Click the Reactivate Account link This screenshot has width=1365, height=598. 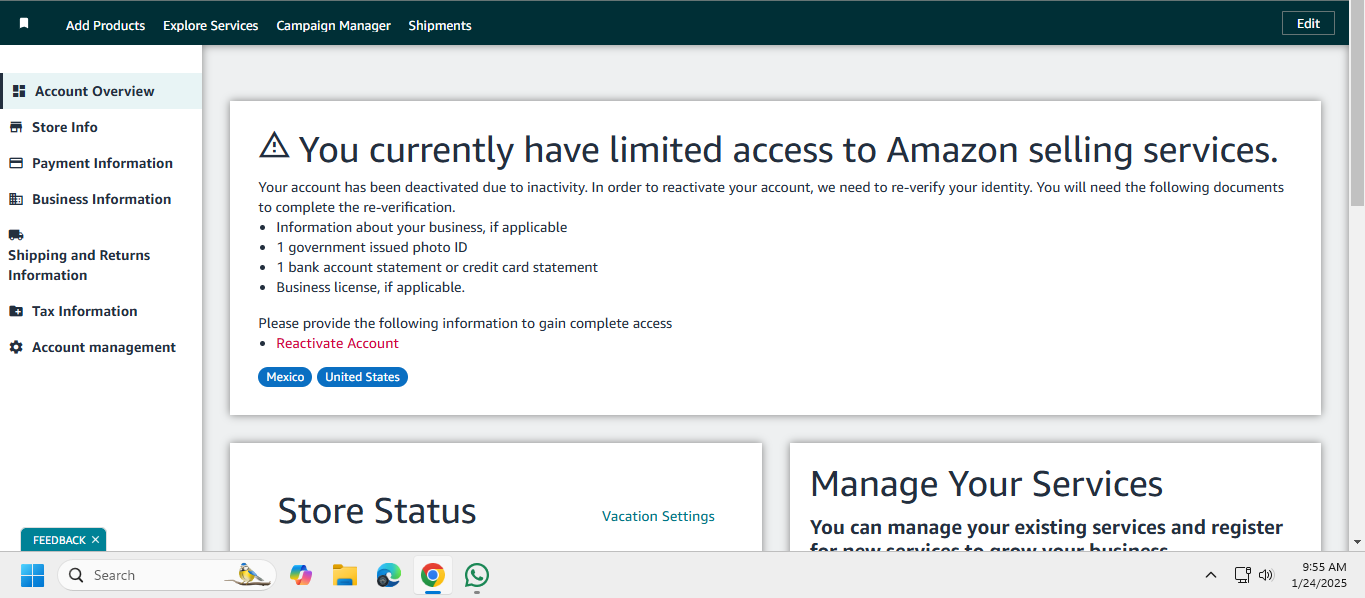tap(337, 343)
